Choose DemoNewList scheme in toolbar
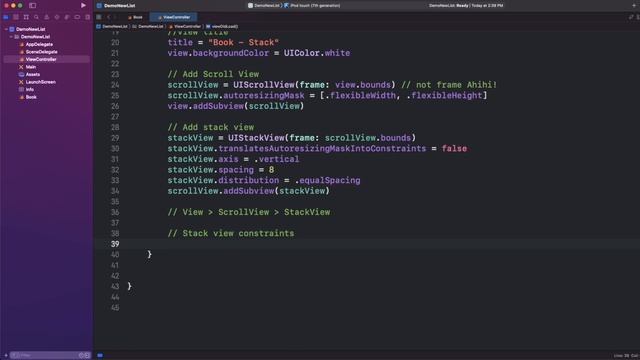Screen dimensions: 640x360 coord(264,6)
